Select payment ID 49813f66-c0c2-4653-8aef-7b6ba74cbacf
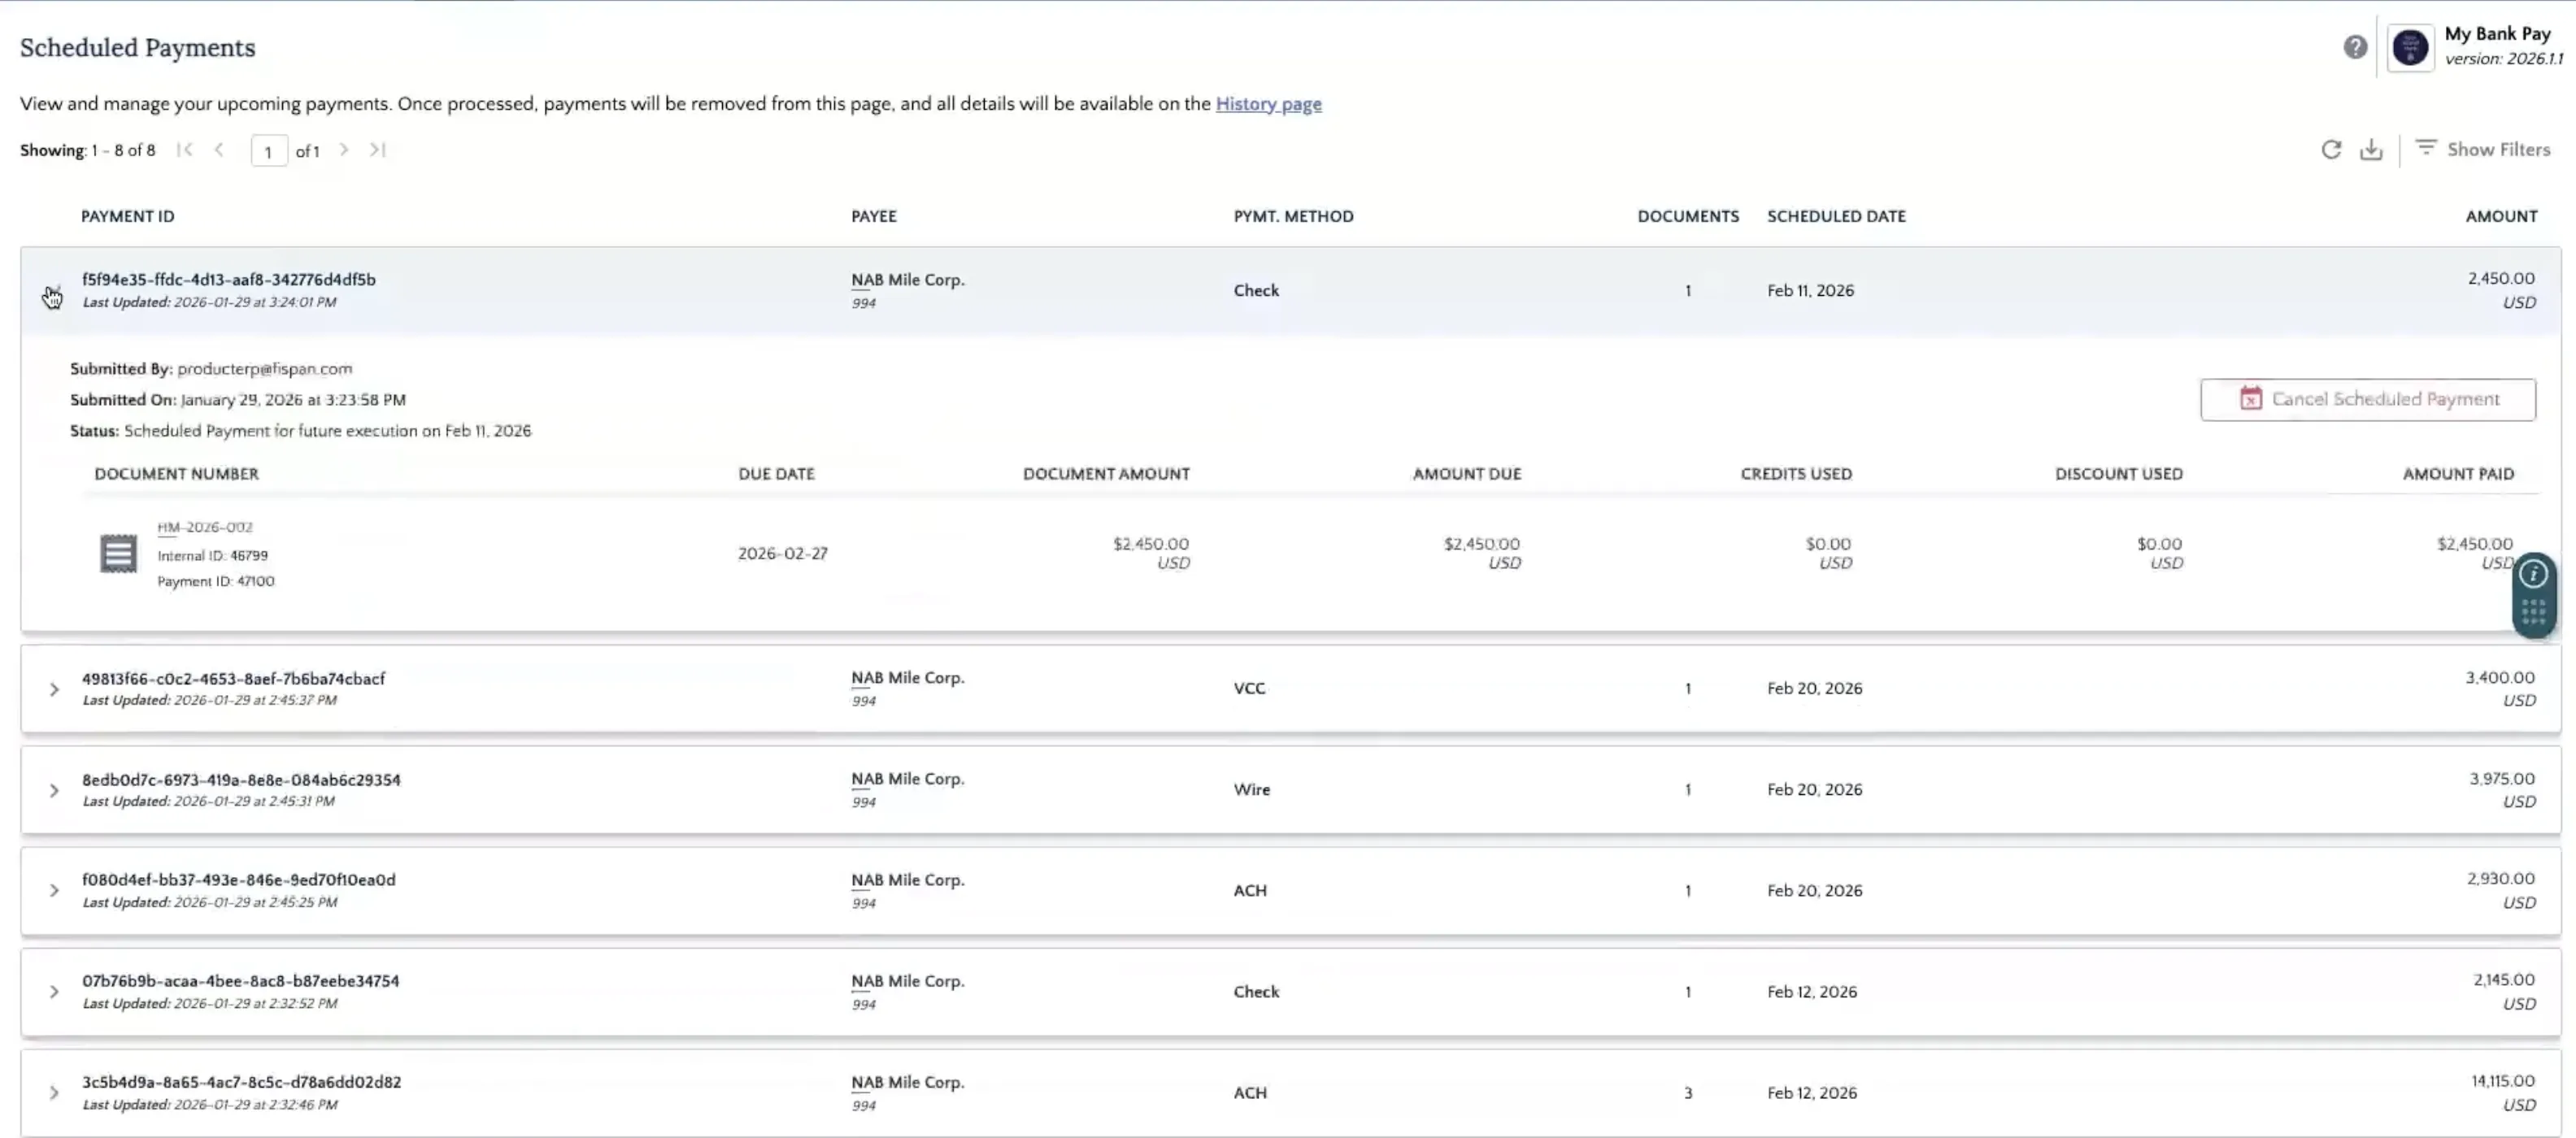 coord(233,679)
